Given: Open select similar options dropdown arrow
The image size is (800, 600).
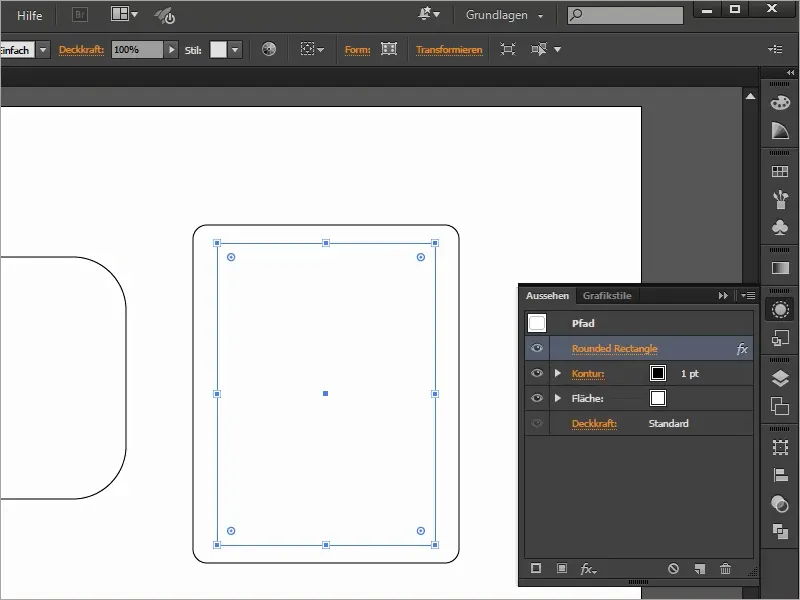Looking at the screenshot, I should (x=557, y=49).
